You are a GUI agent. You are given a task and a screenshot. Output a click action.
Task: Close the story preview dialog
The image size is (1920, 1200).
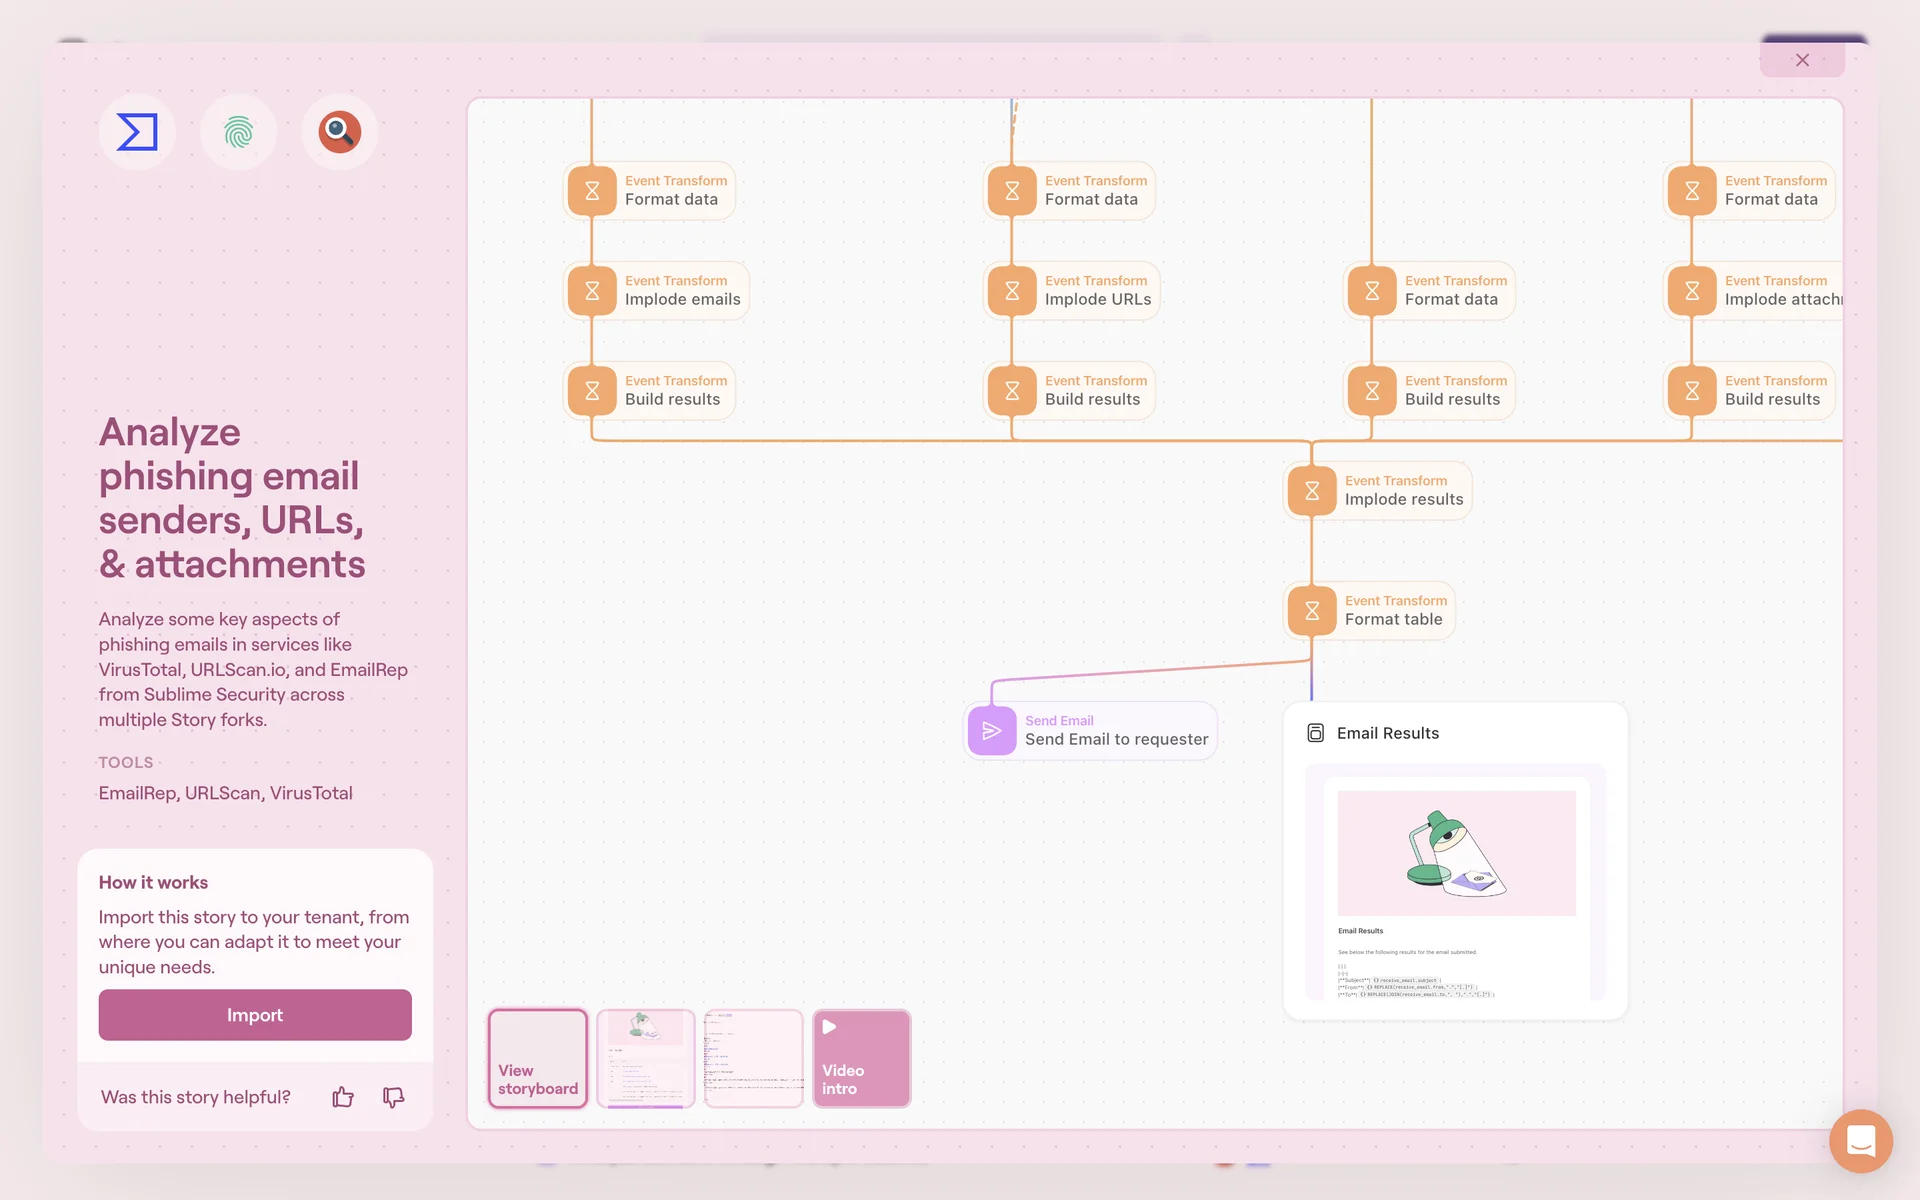pyautogui.click(x=1802, y=60)
